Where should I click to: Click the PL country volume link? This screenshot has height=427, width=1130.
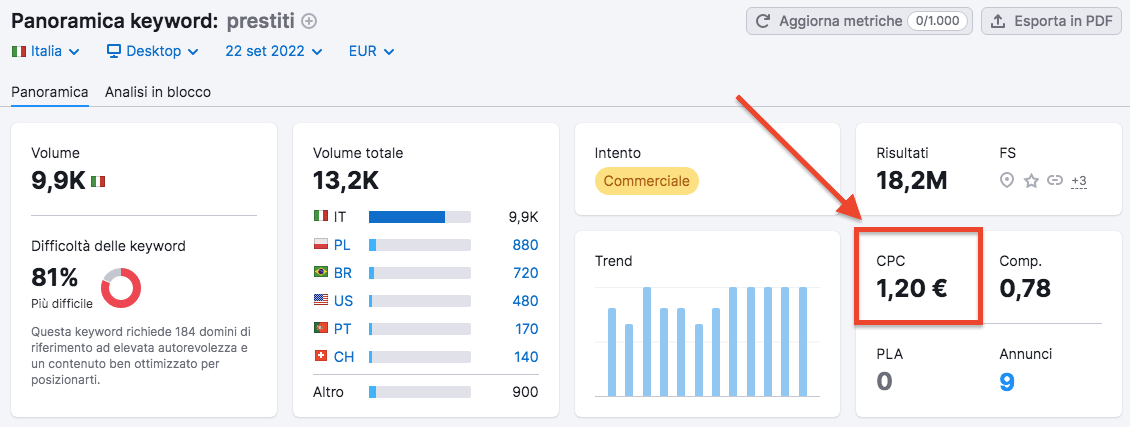(x=525, y=245)
